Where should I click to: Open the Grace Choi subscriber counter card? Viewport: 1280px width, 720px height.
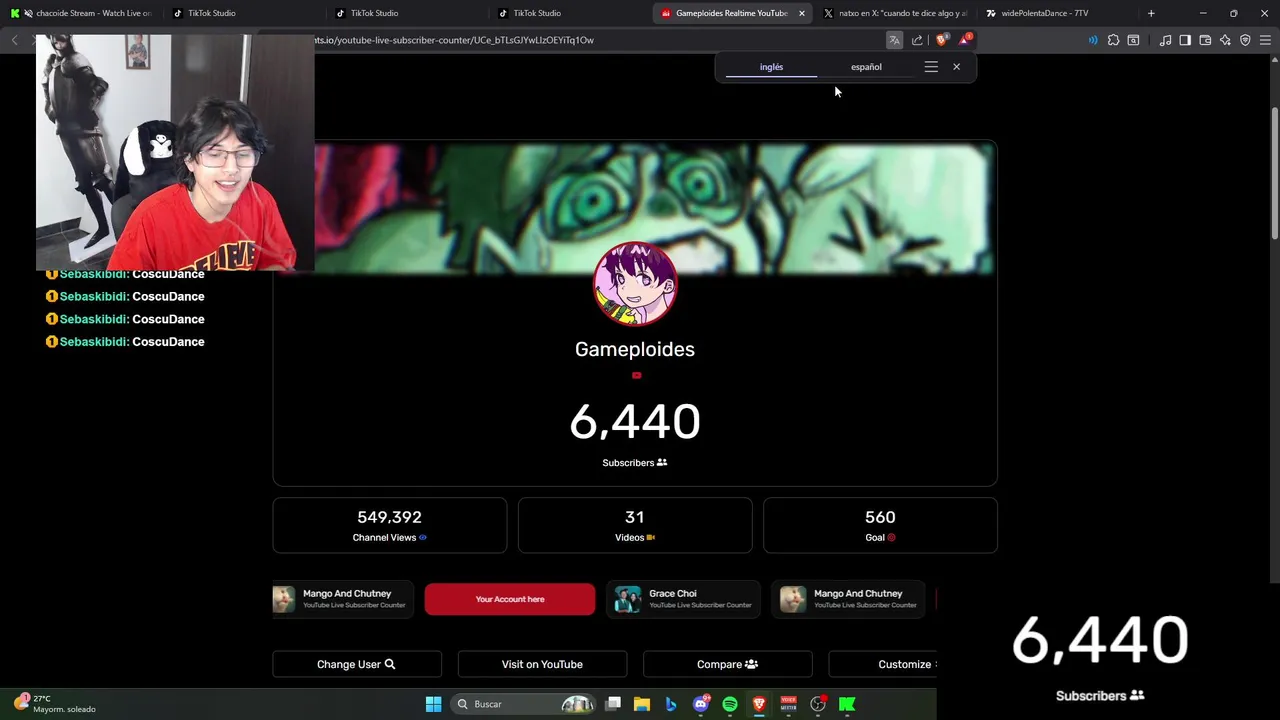coord(683,599)
